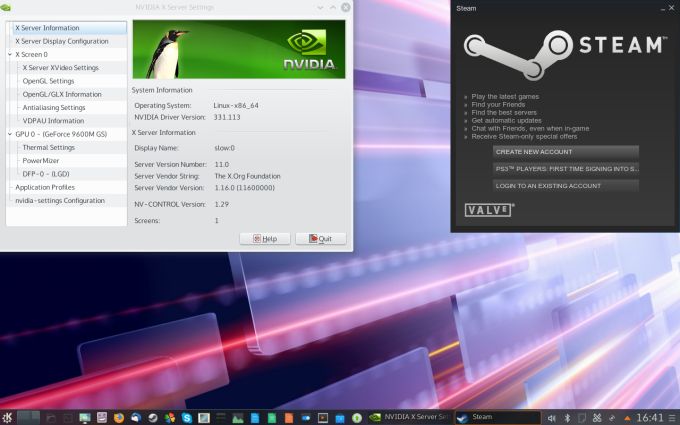Open Antialiasing Settings page

[54, 108]
